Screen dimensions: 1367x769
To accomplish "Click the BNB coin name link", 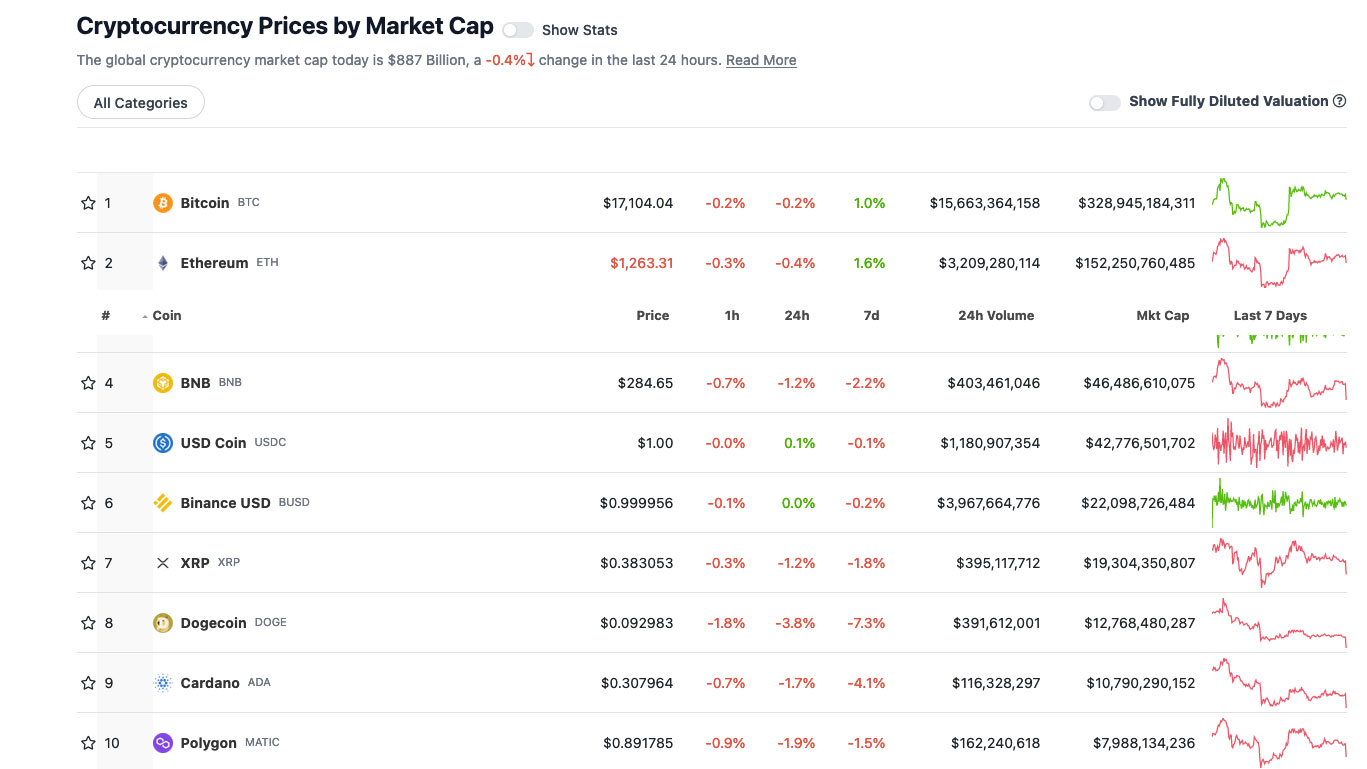I will (x=196, y=383).
